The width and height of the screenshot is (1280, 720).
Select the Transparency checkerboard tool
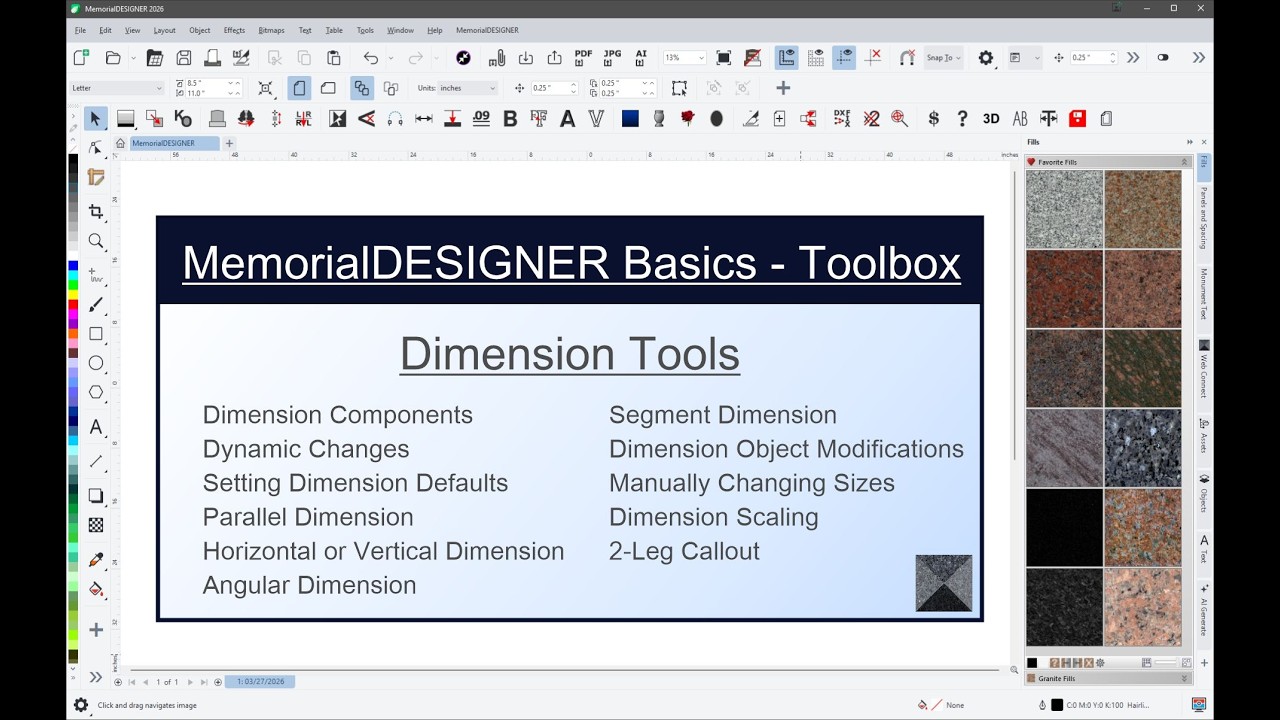click(x=96, y=525)
